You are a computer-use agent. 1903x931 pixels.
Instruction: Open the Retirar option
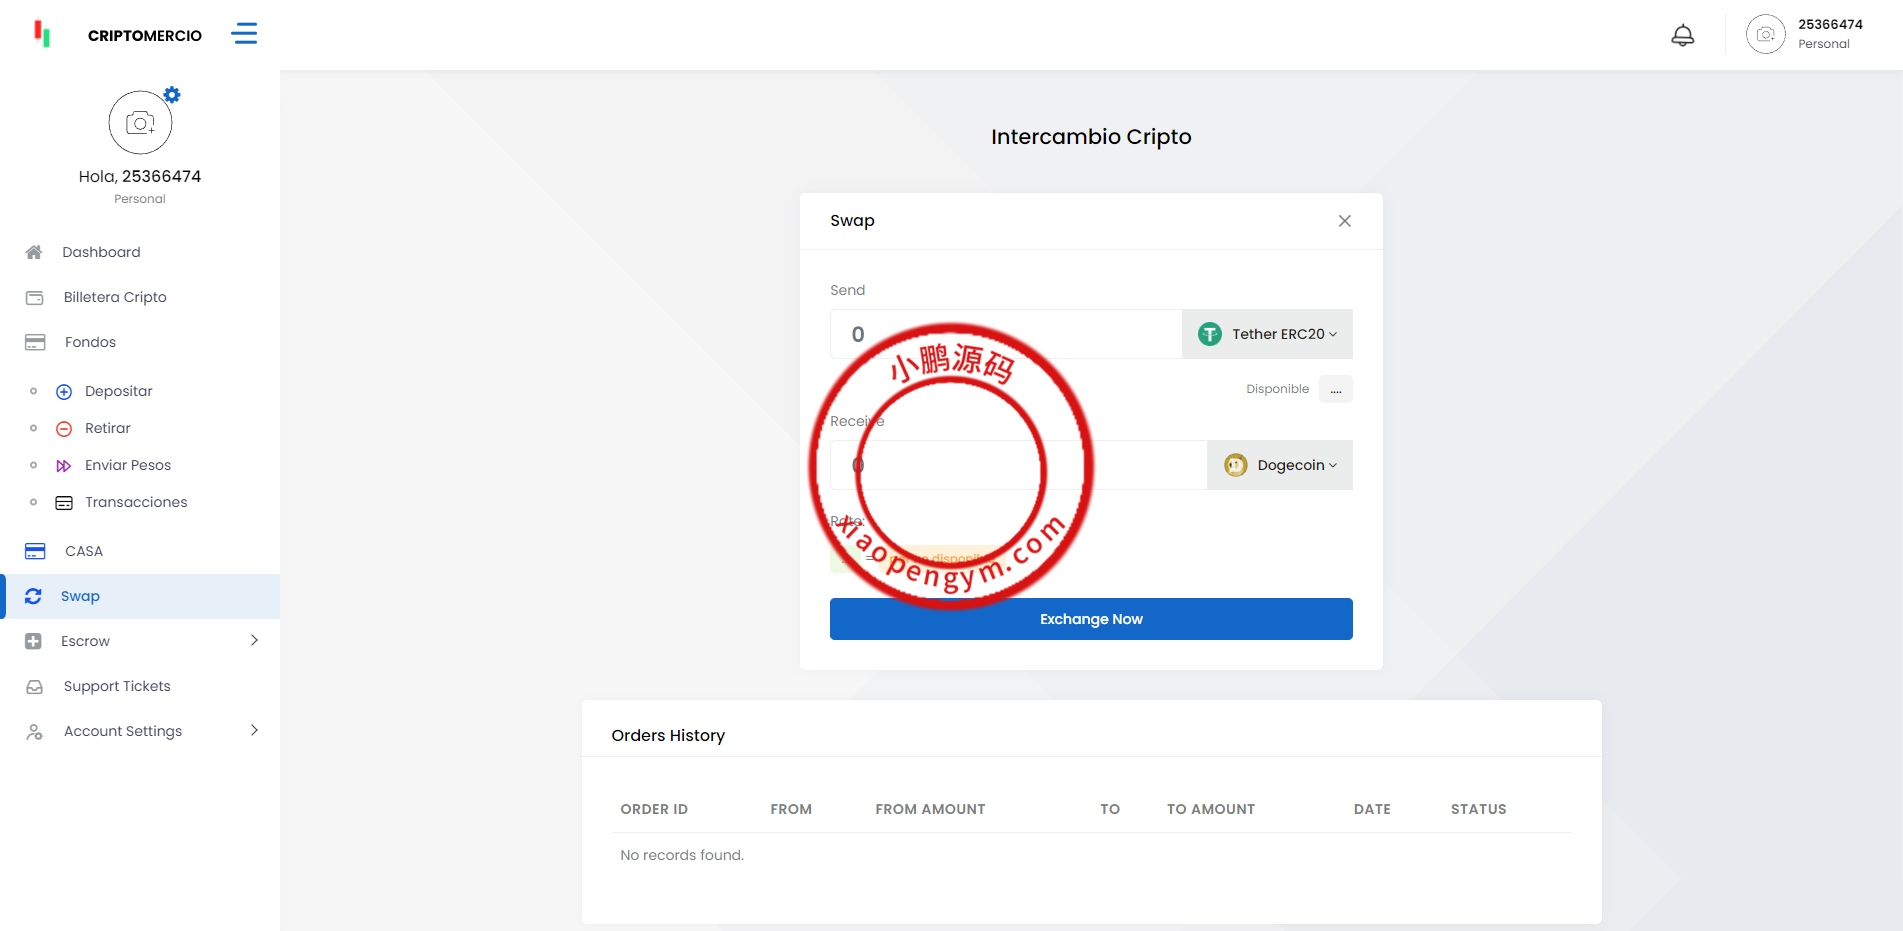[107, 428]
